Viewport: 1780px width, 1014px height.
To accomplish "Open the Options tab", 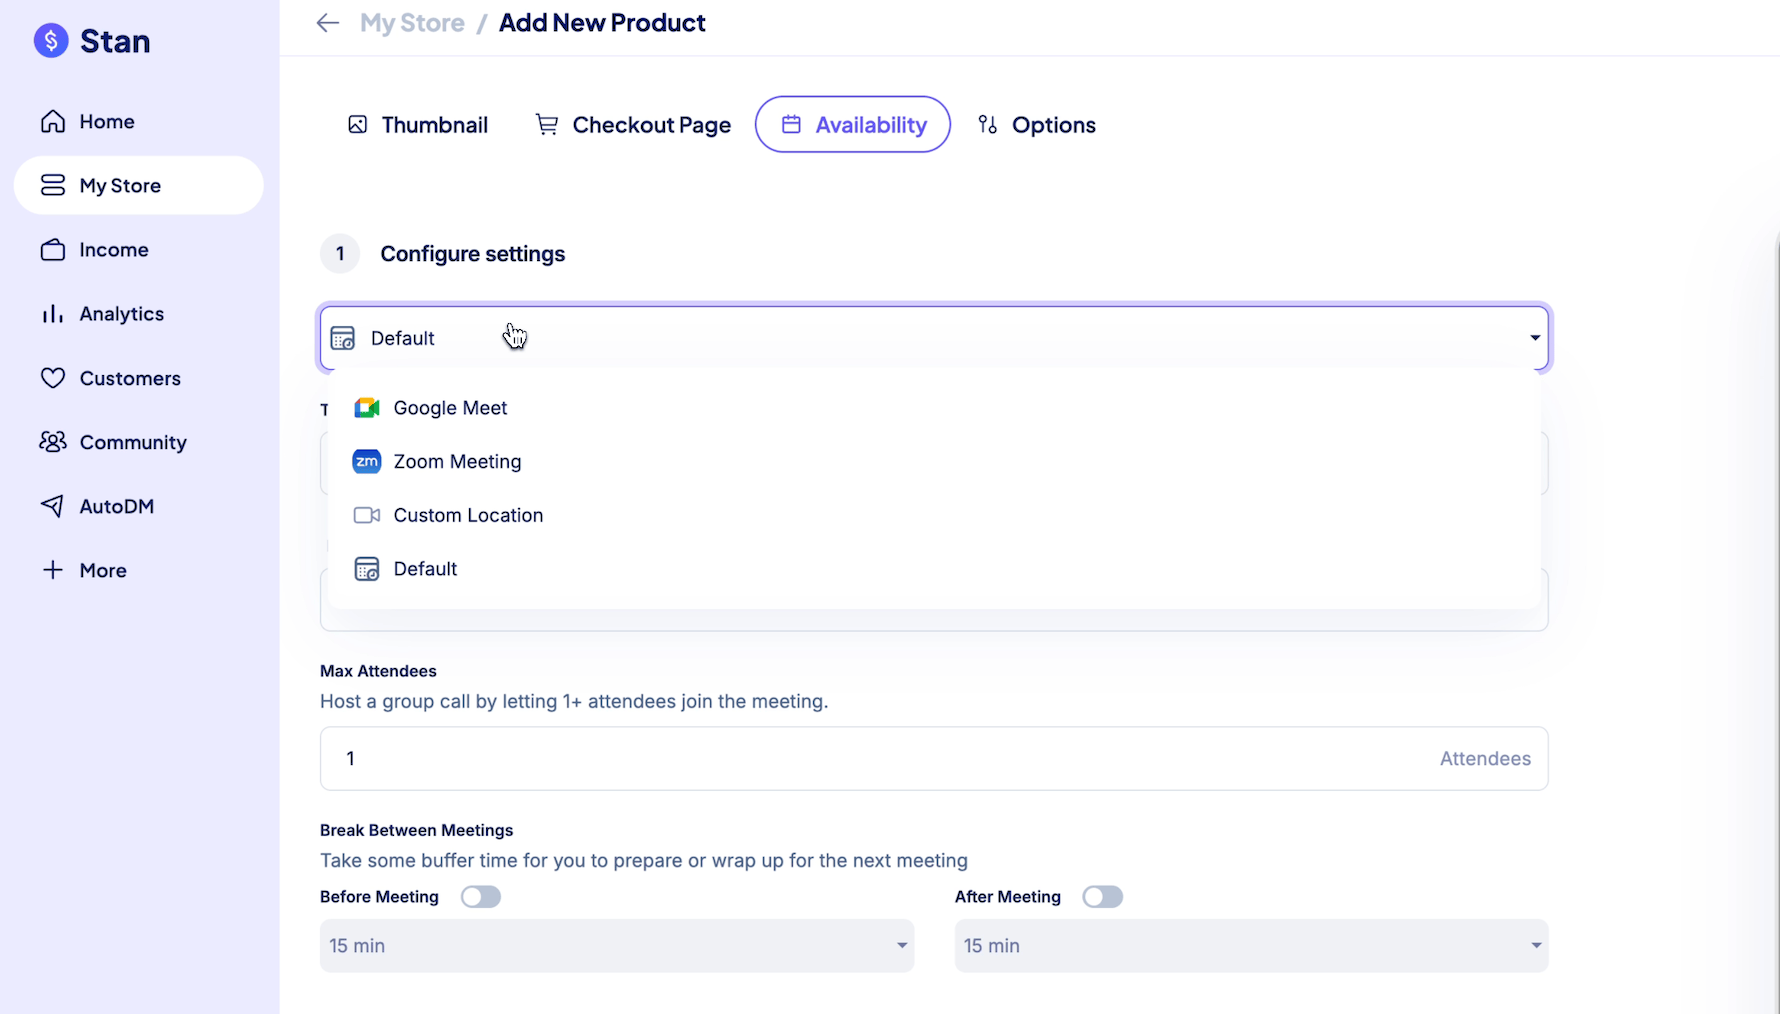I will (1036, 125).
